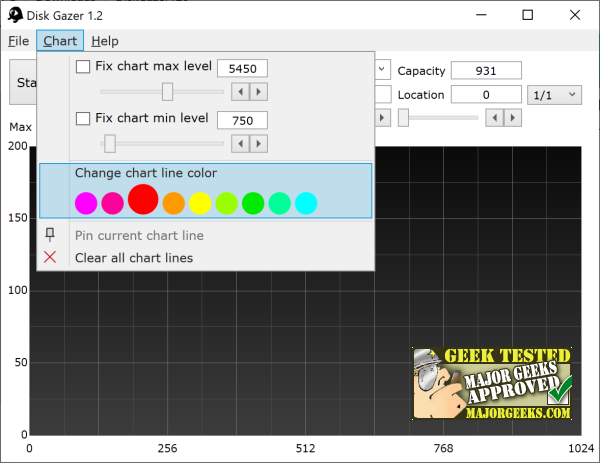Image resolution: width=600 pixels, height=463 pixels.
Task: Edit the Capacity field showing 931
Action: [486, 71]
